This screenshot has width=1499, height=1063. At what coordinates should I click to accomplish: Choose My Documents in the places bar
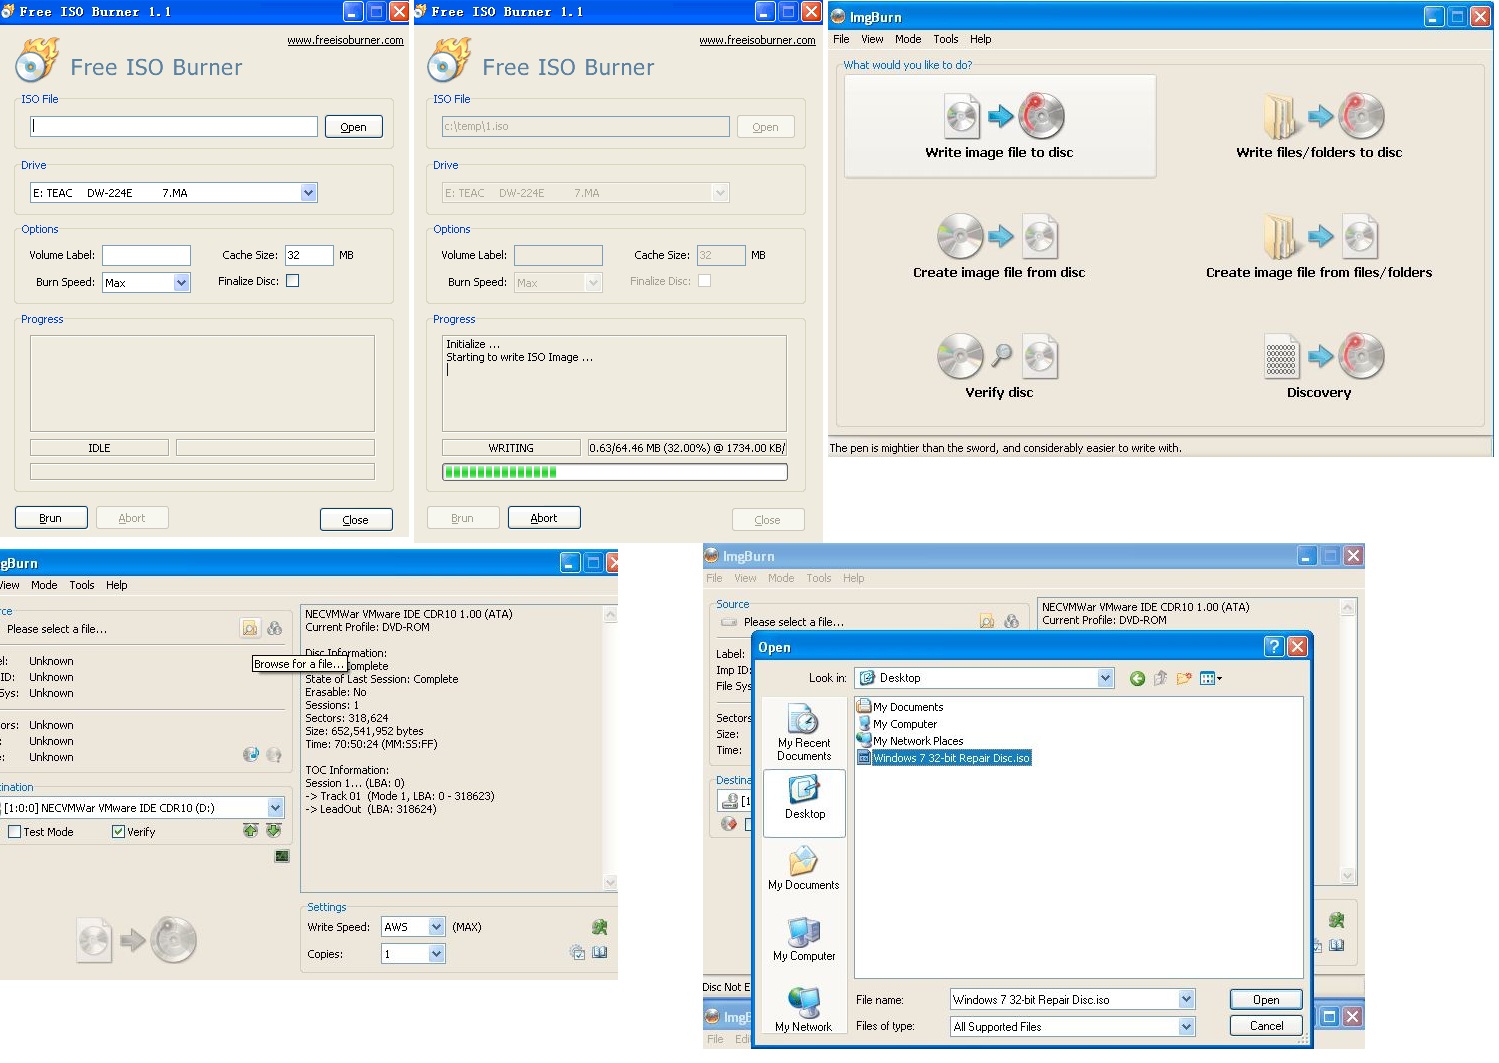[x=804, y=868]
